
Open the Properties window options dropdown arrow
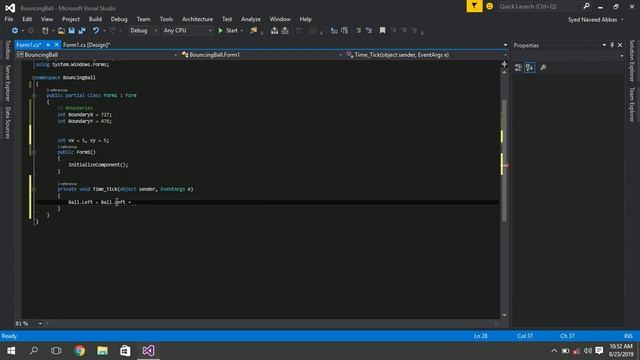(604, 45)
